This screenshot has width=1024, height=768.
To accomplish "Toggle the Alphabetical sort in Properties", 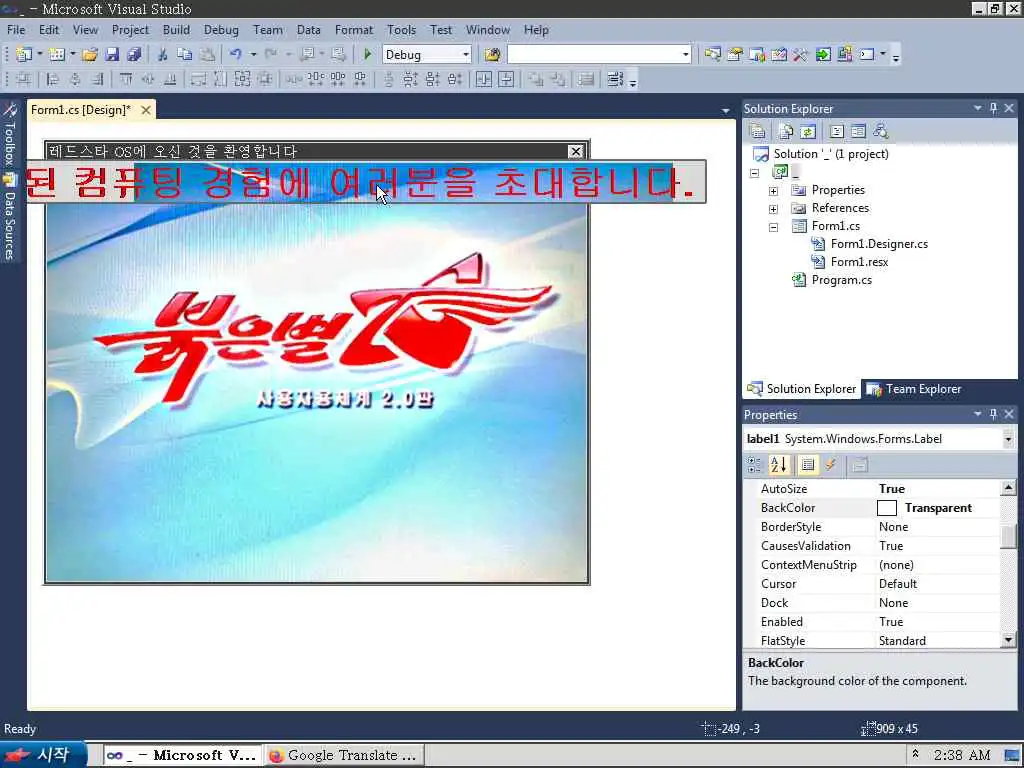I will point(778,465).
